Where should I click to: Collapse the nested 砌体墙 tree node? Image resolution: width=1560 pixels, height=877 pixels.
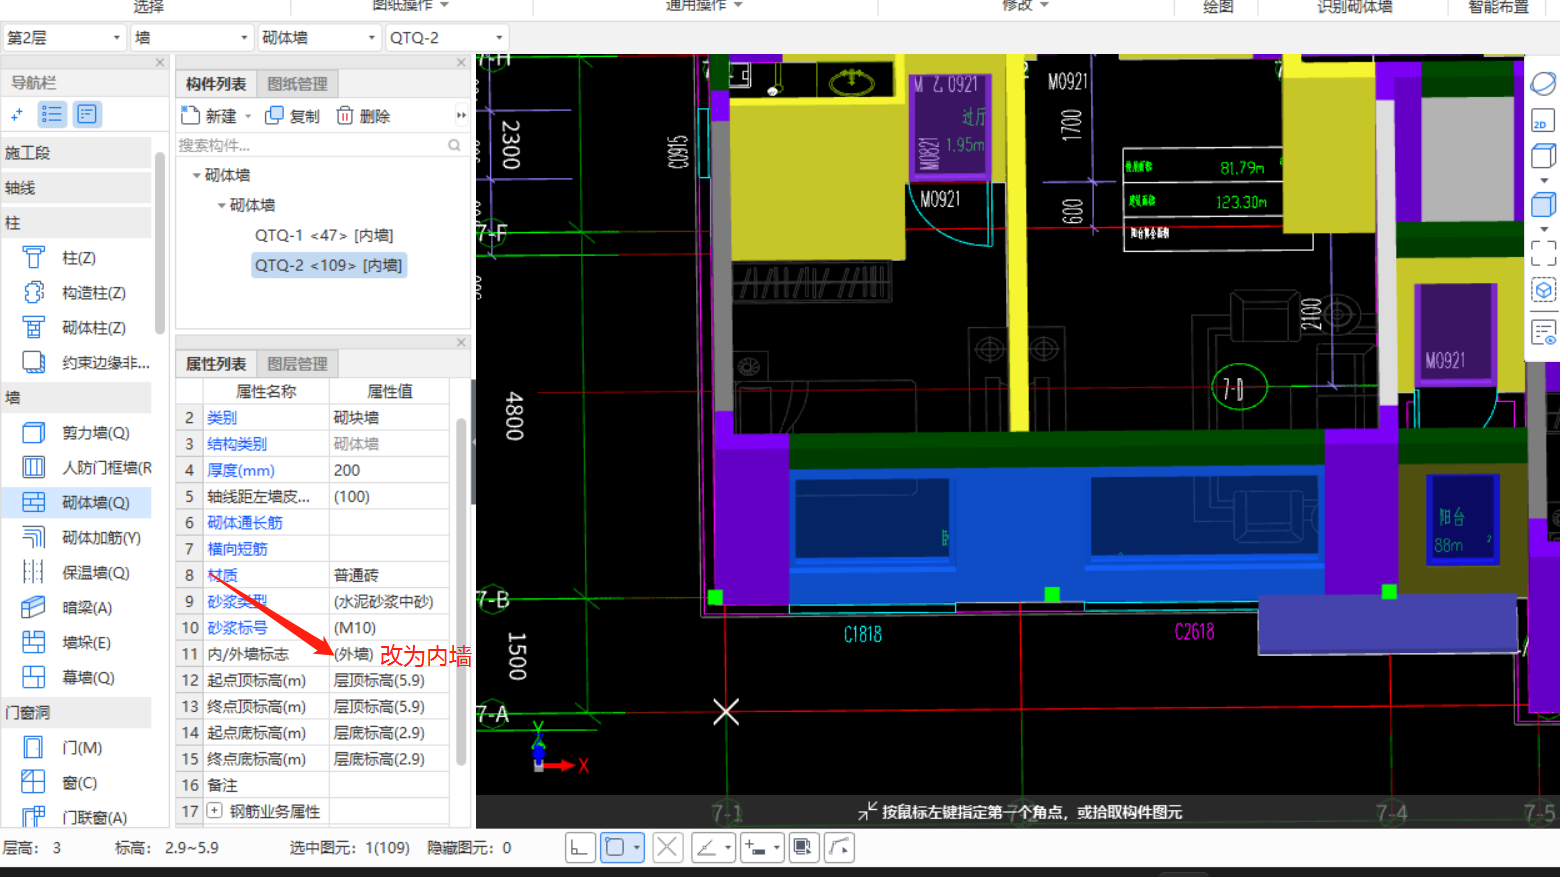221,205
